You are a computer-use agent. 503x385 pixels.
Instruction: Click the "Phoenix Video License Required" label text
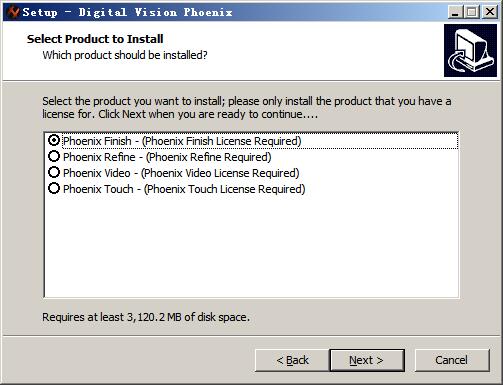(220, 173)
